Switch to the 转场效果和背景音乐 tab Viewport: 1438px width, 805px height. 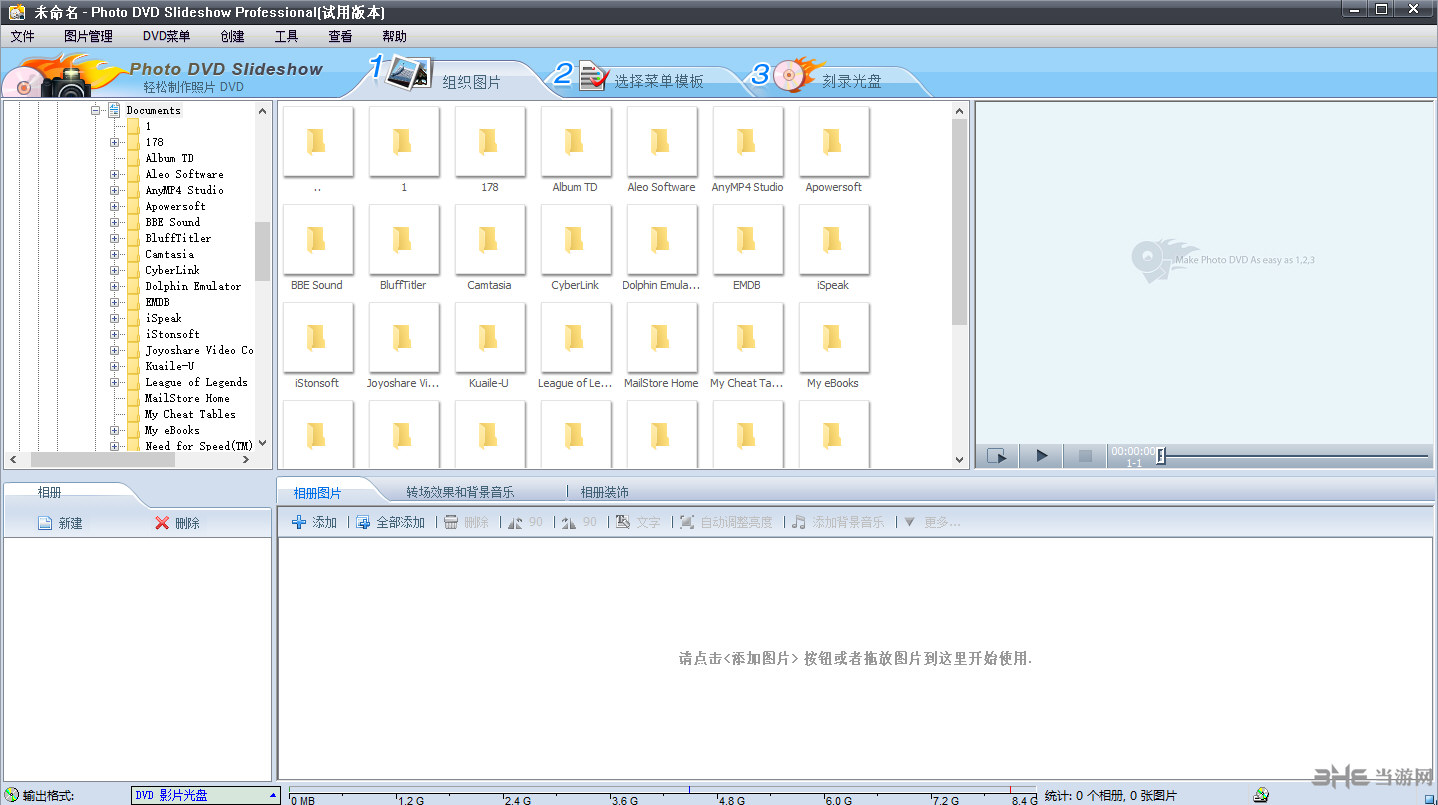click(460, 491)
